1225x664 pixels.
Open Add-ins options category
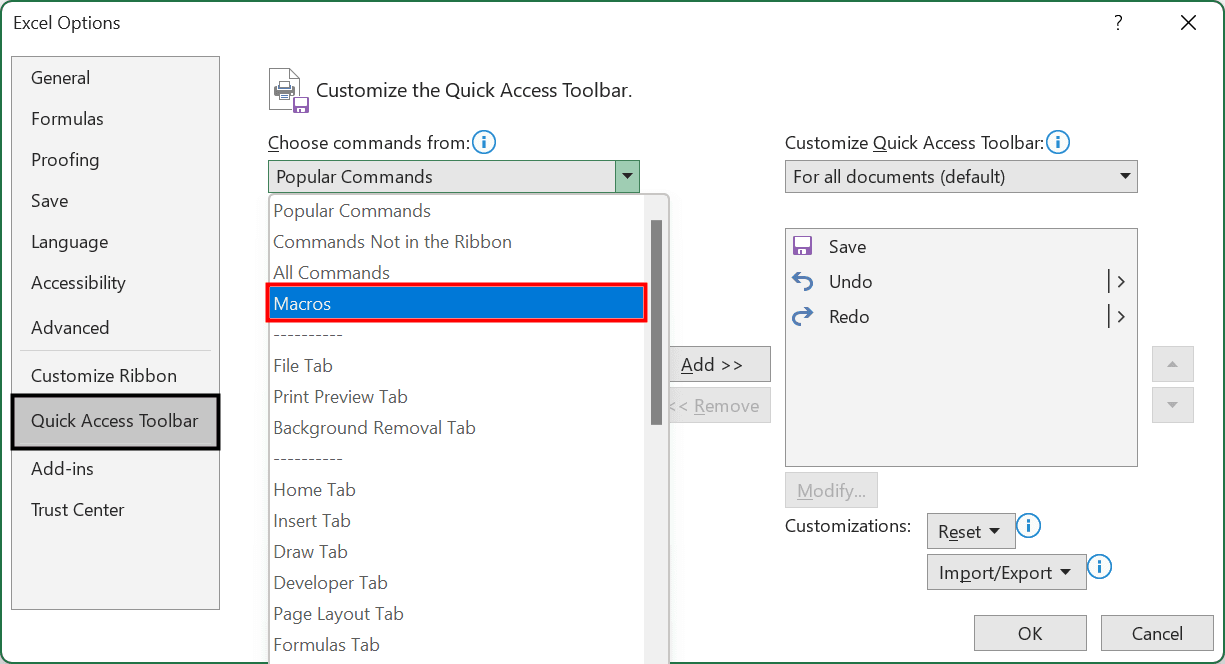(115, 468)
